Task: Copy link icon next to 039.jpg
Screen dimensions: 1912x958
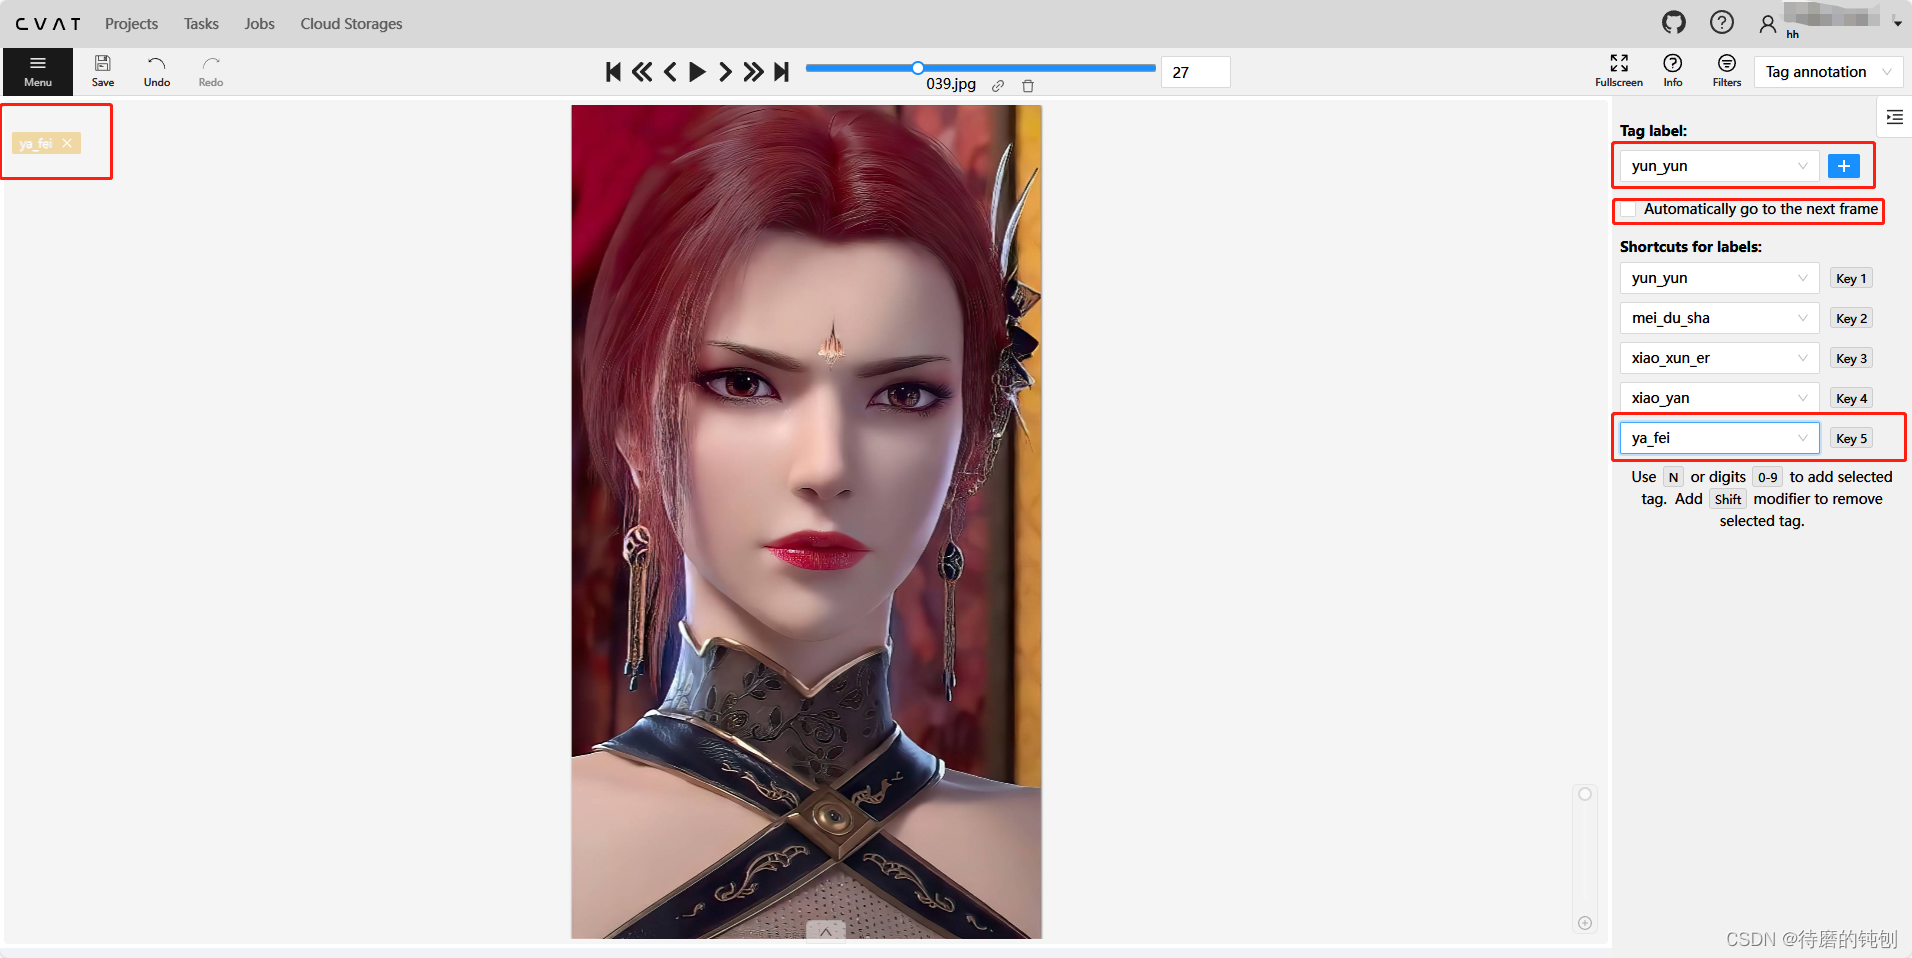Action: click(998, 86)
